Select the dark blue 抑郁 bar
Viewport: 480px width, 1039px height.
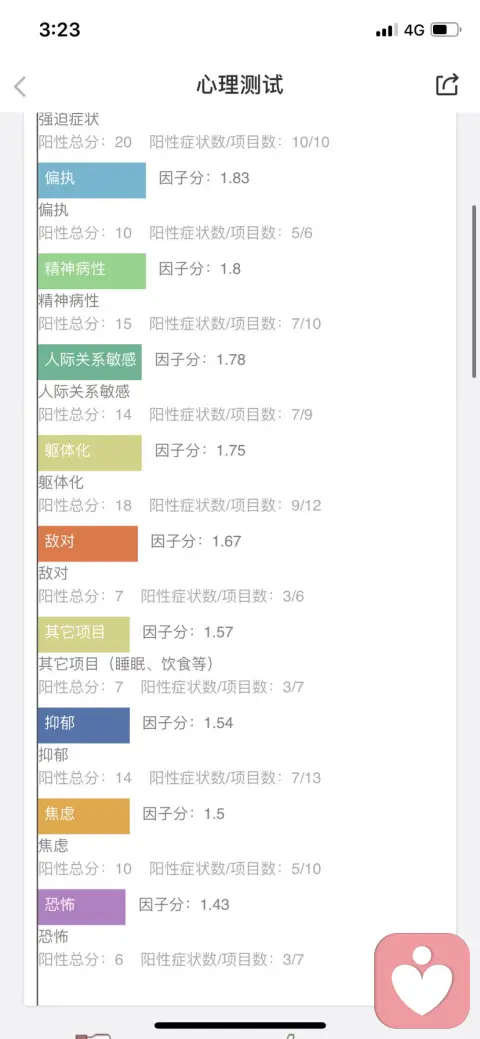point(84,725)
